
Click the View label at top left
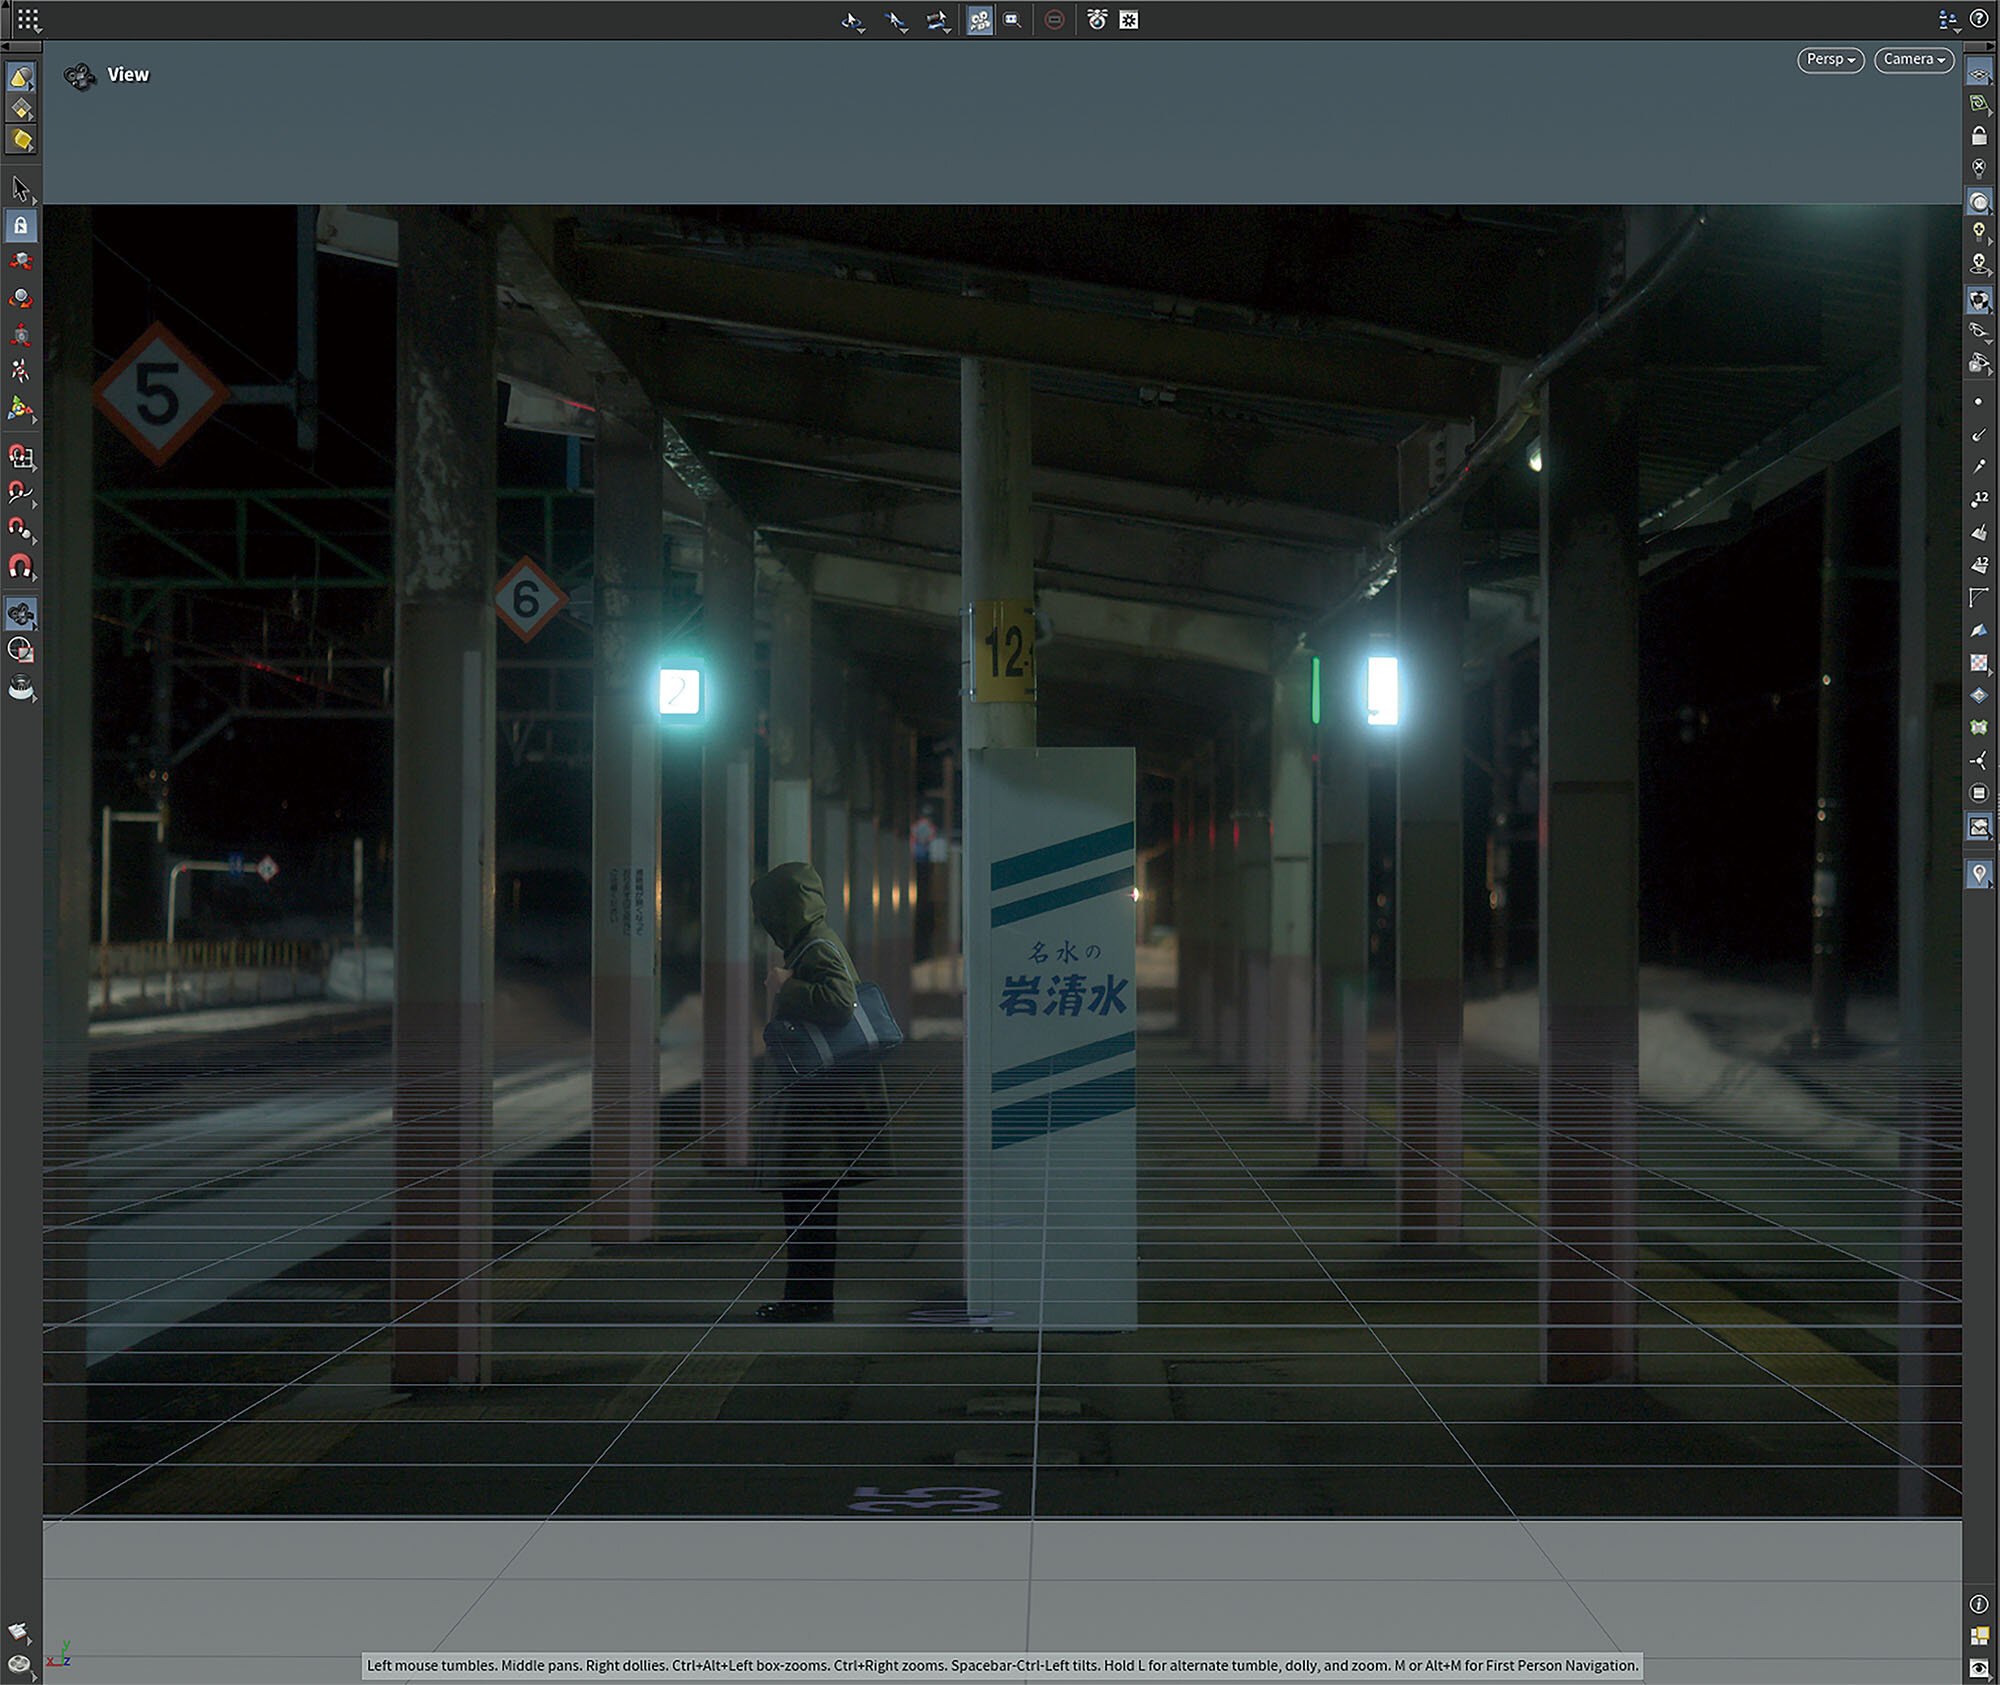click(128, 75)
